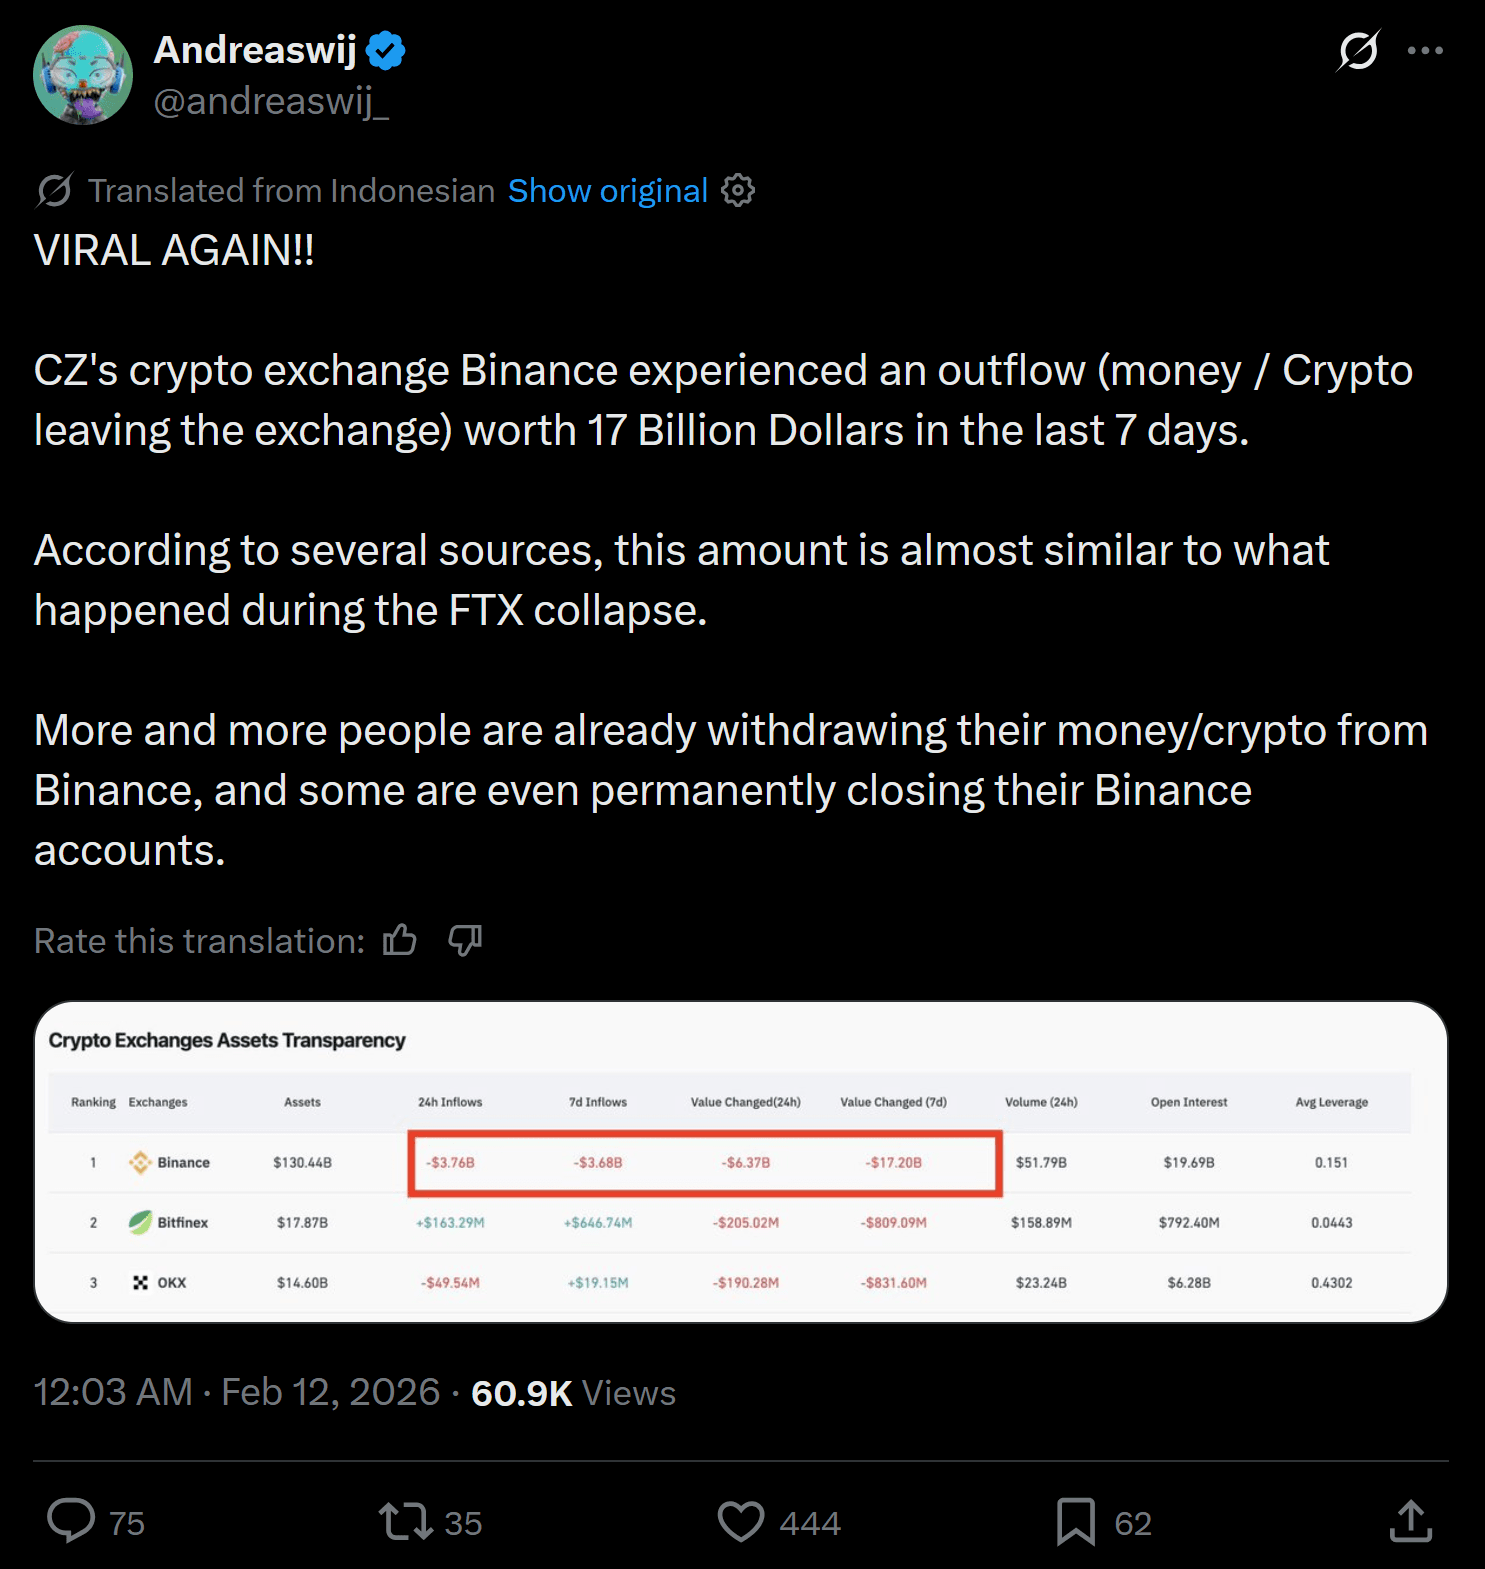
Task: Bookmark this post
Action: 1076,1521
